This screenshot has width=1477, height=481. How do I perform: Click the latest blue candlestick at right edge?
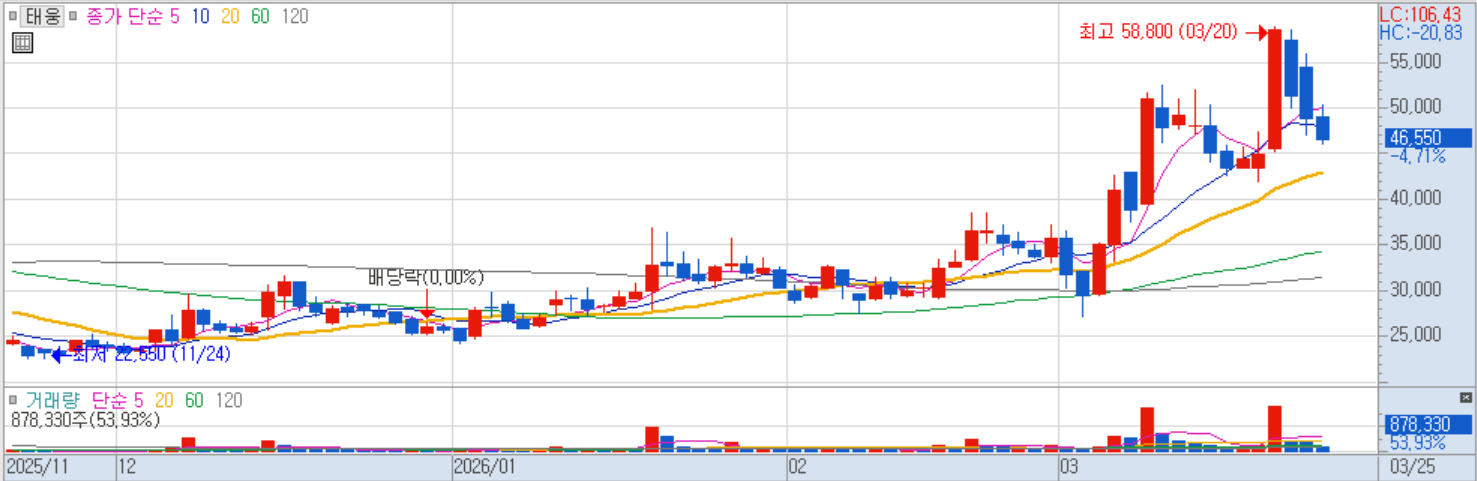coord(1322,128)
